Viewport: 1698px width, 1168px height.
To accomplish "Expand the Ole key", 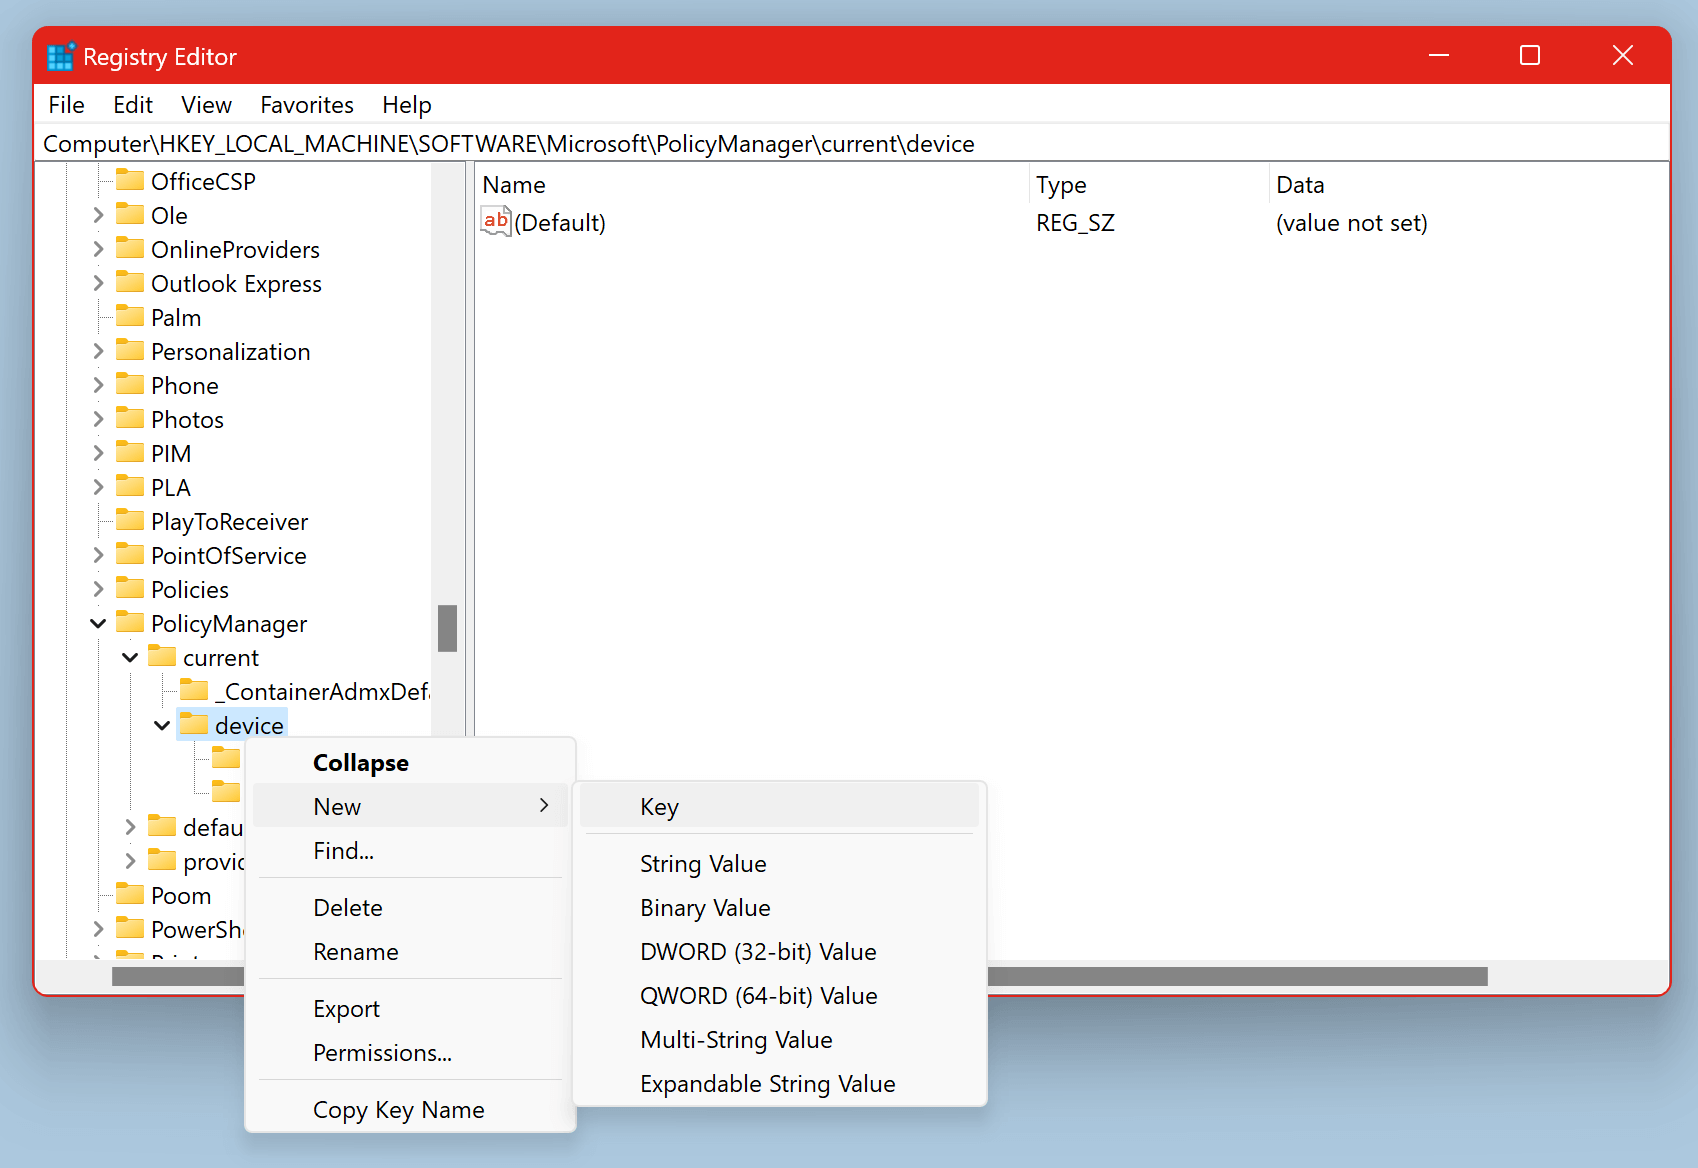I will [x=98, y=215].
